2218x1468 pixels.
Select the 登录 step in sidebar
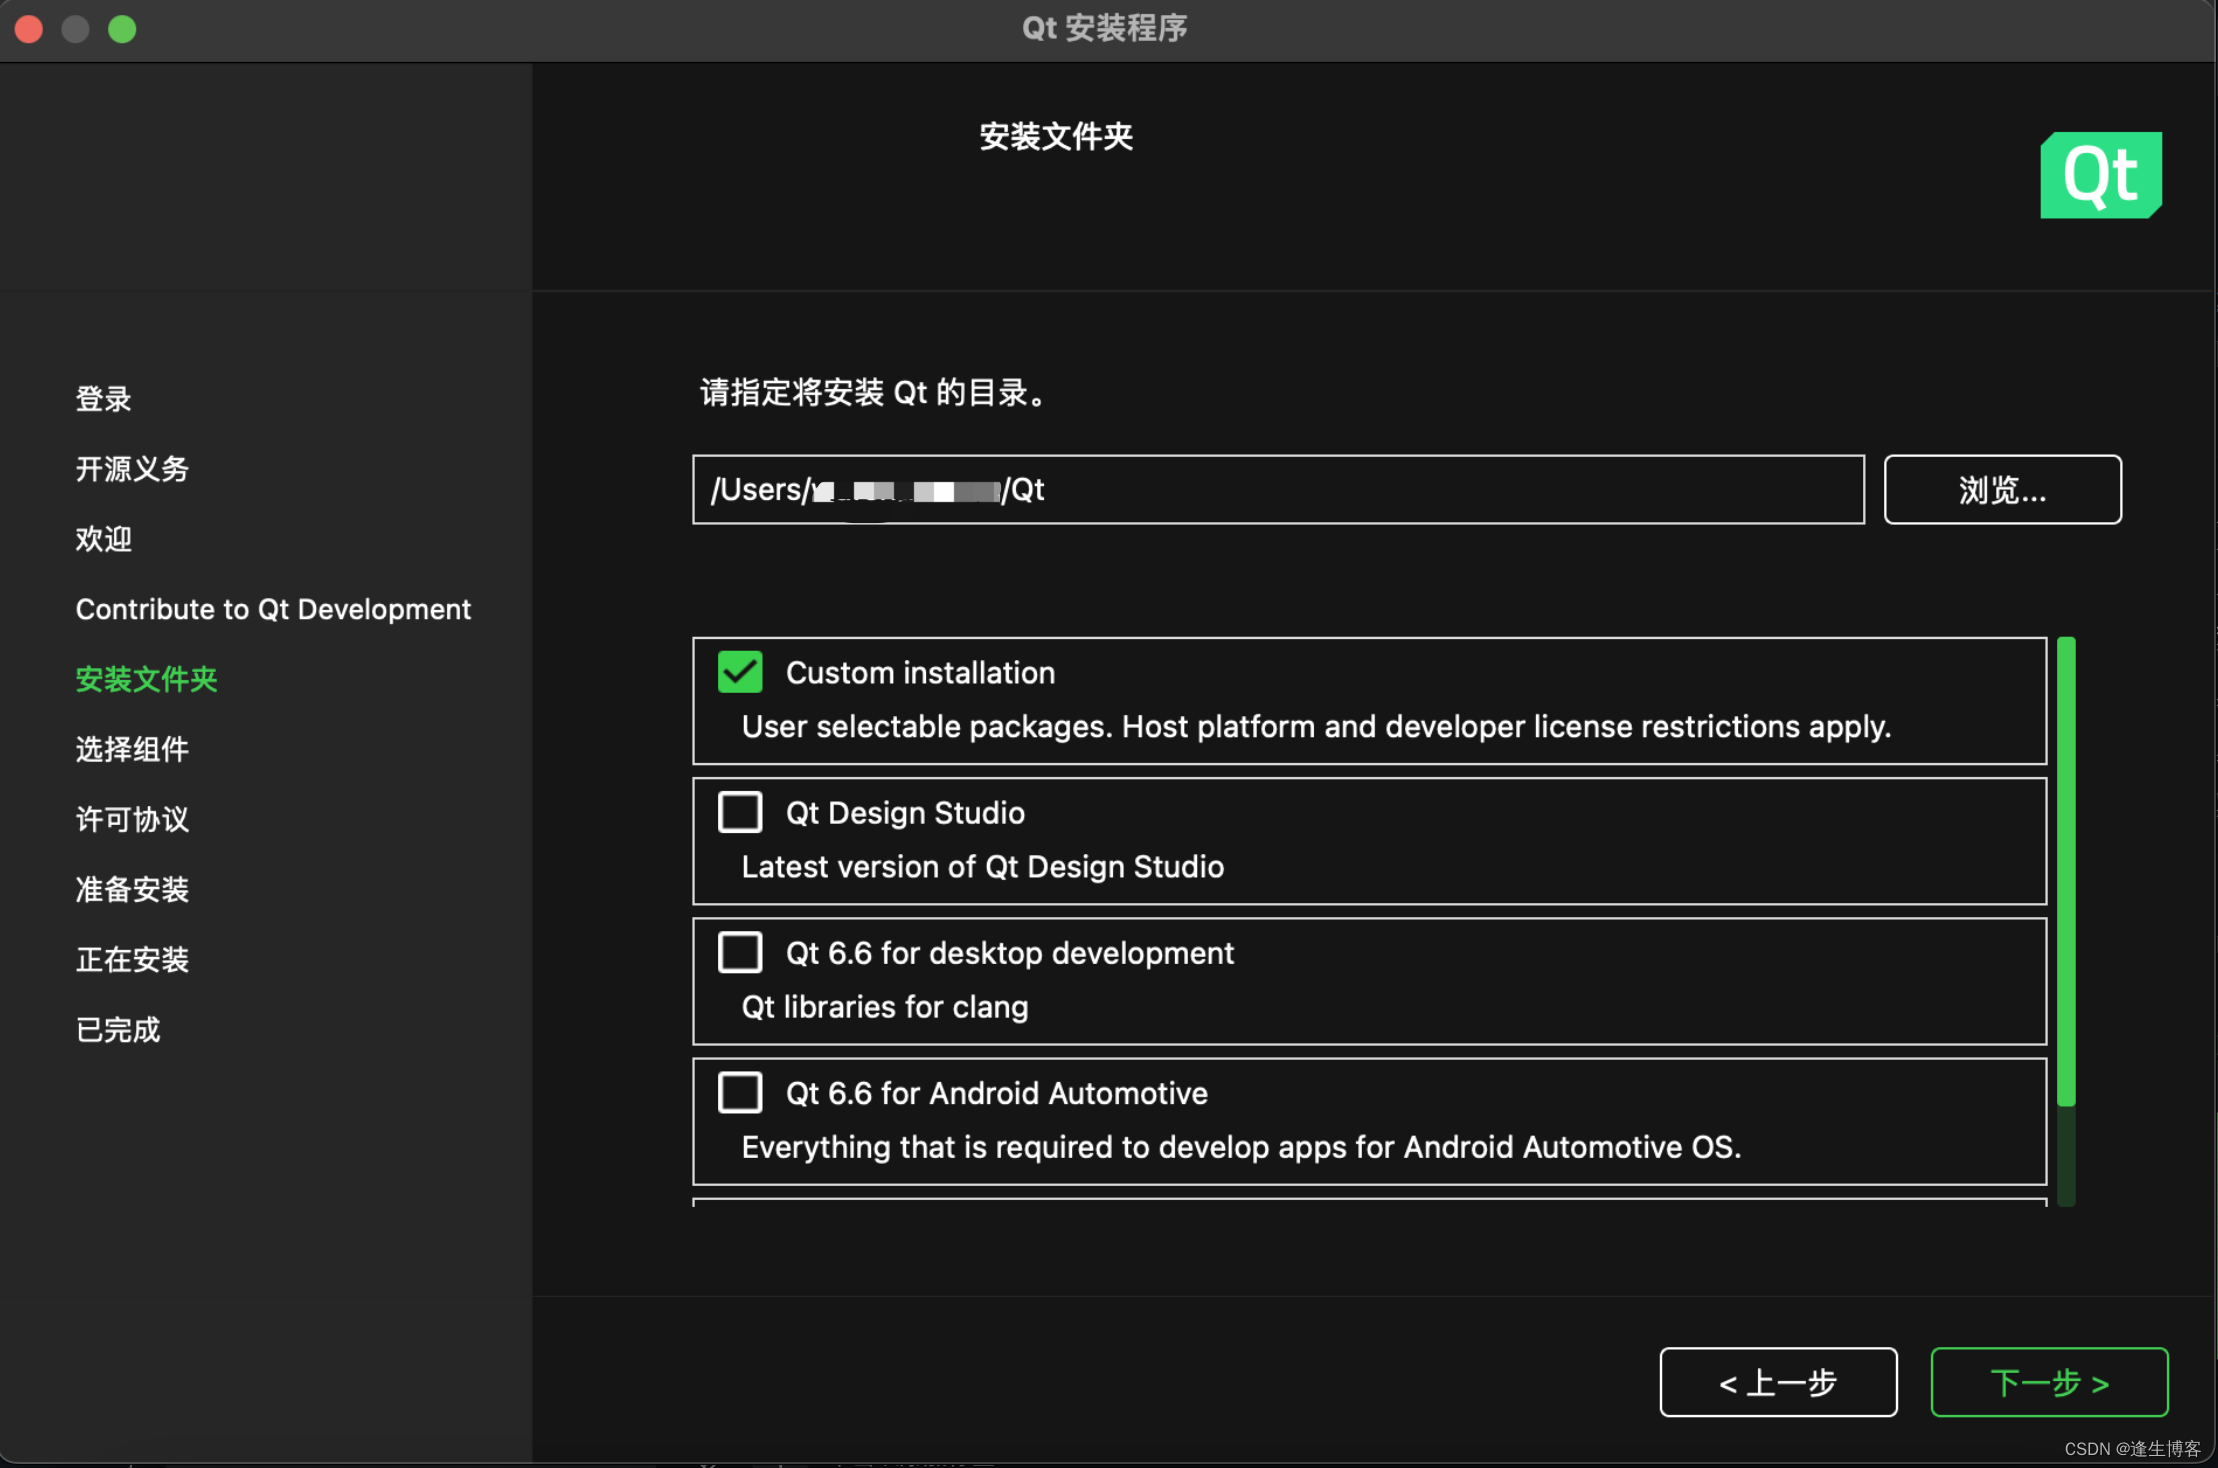(104, 399)
